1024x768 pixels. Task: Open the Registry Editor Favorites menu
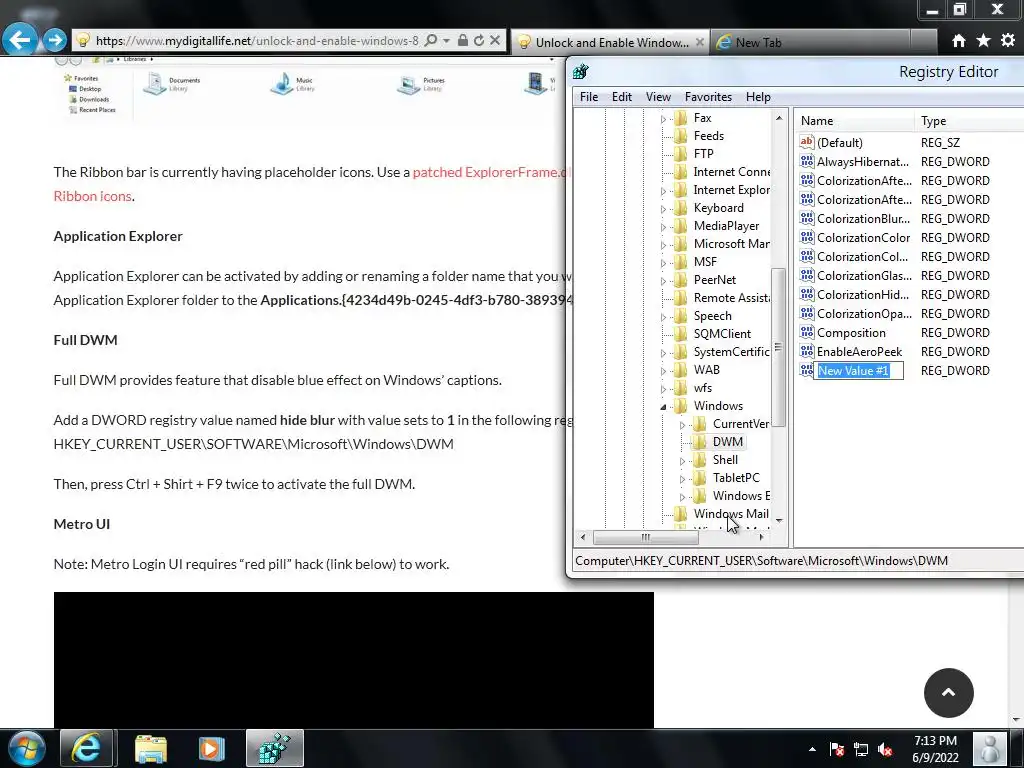(x=708, y=97)
